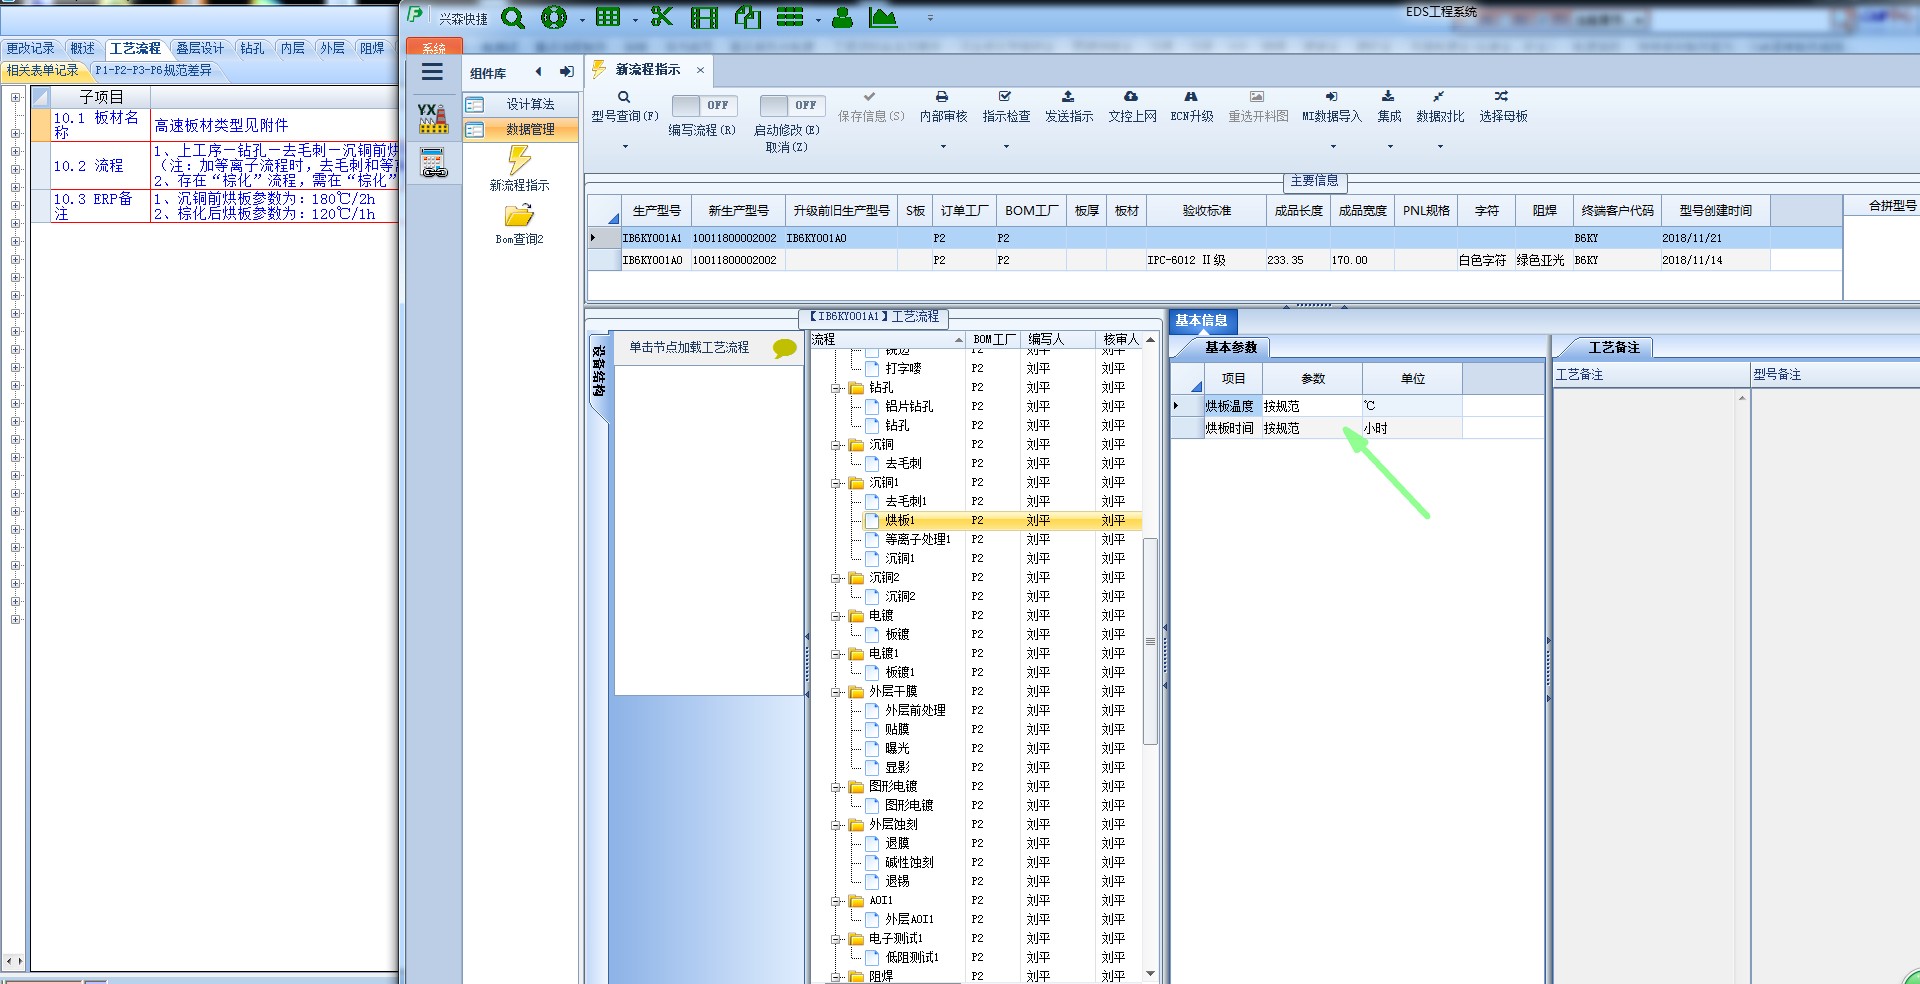Click the green lifebuoy help icon
Screen dimensions: 1920x984
click(x=554, y=18)
